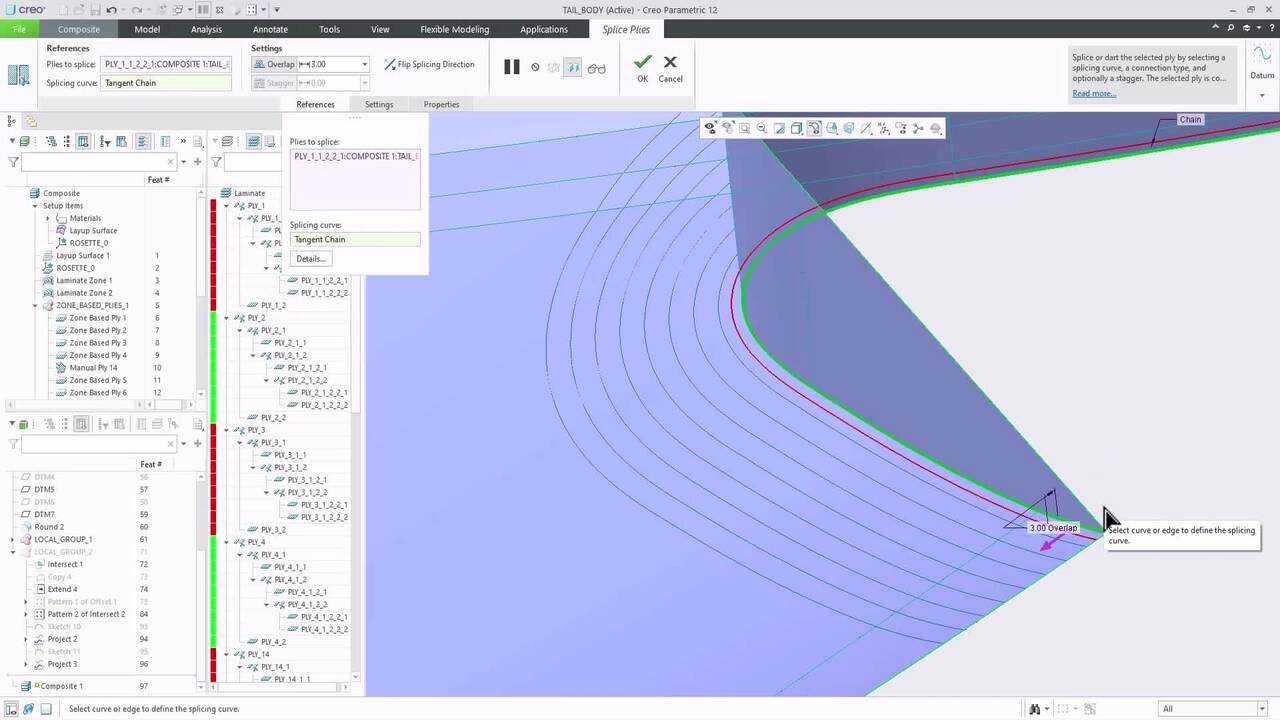Screen dimensions: 1280x720
Task: Click the glasses verify preview icon
Action: [x=597, y=67]
